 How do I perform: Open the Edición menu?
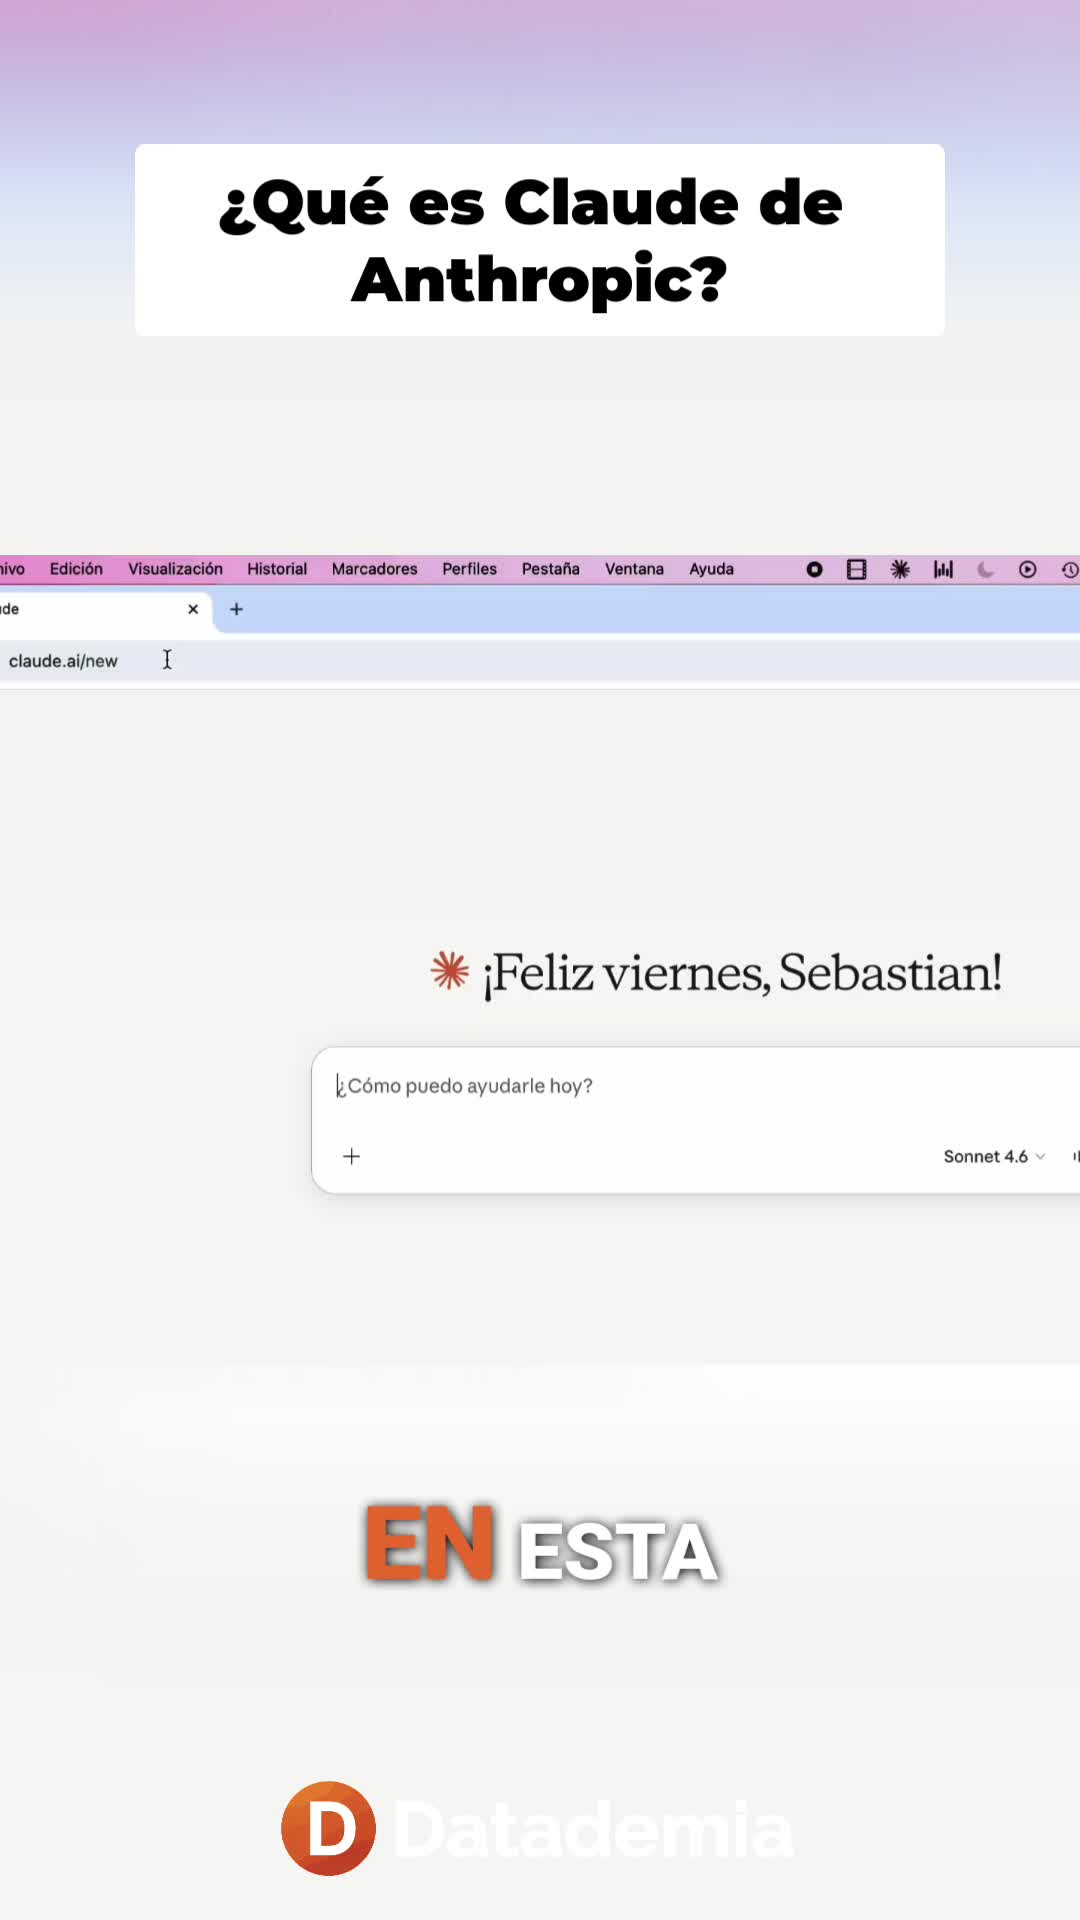(76, 569)
